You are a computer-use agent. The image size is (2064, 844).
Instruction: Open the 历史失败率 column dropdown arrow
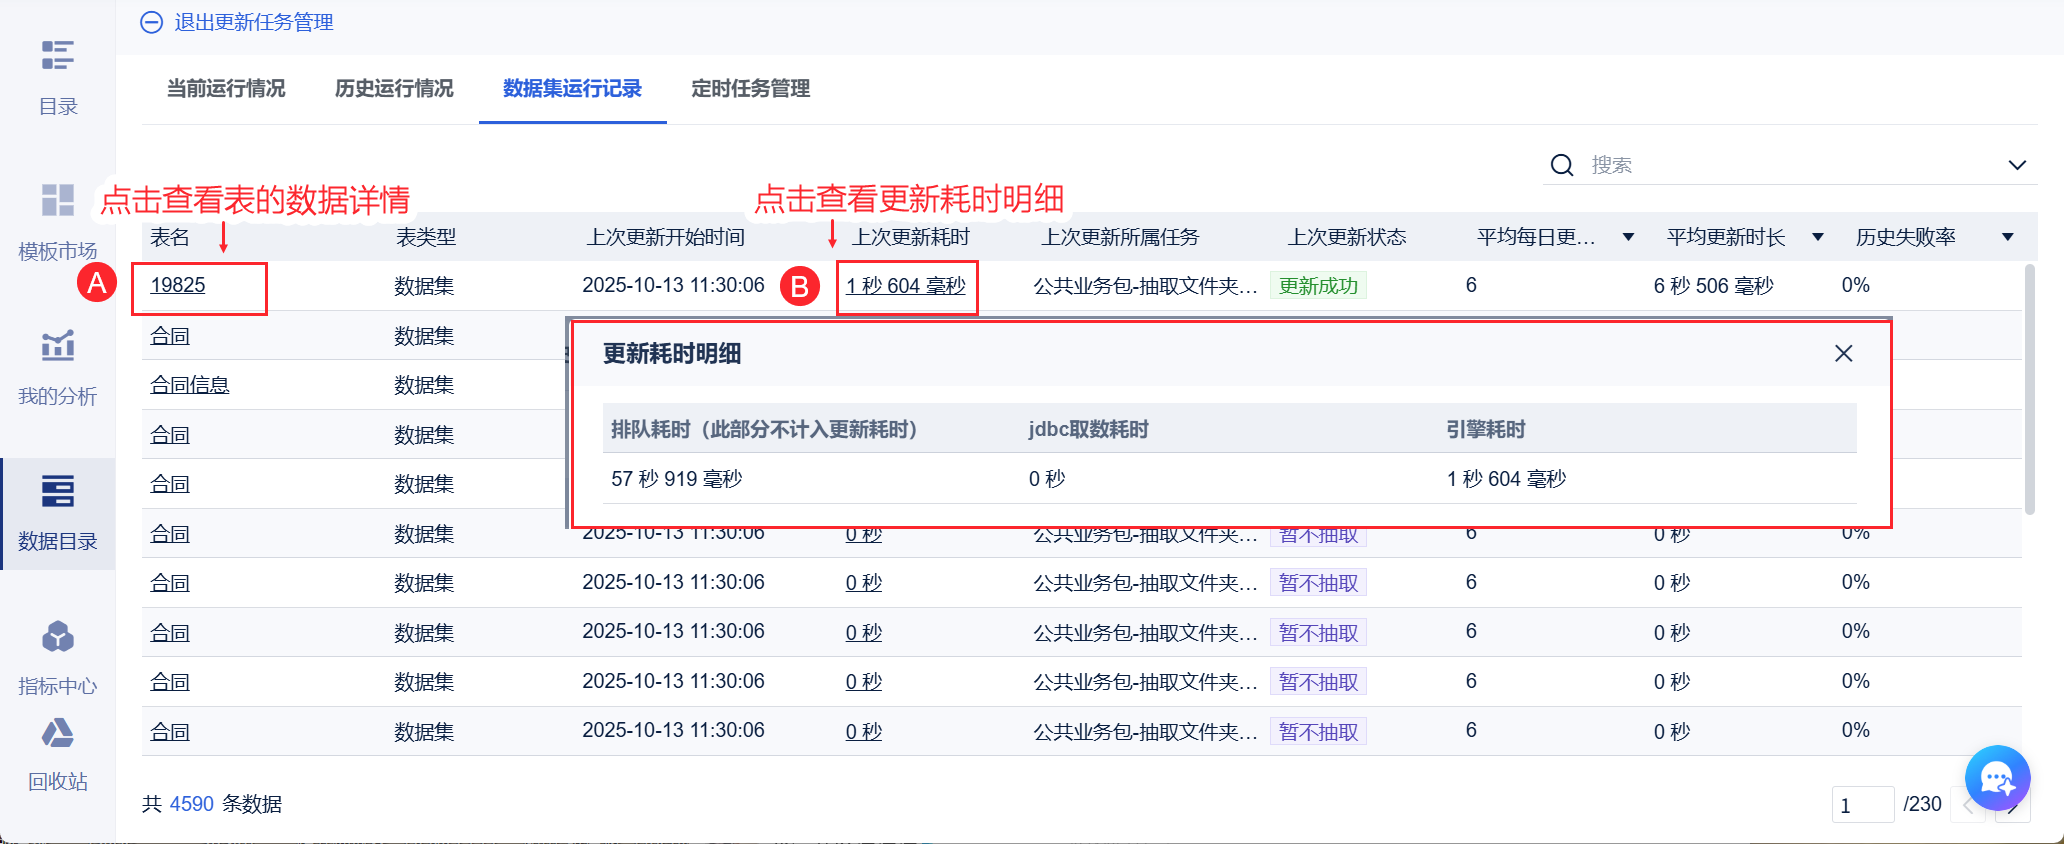pyautogui.click(x=2007, y=237)
